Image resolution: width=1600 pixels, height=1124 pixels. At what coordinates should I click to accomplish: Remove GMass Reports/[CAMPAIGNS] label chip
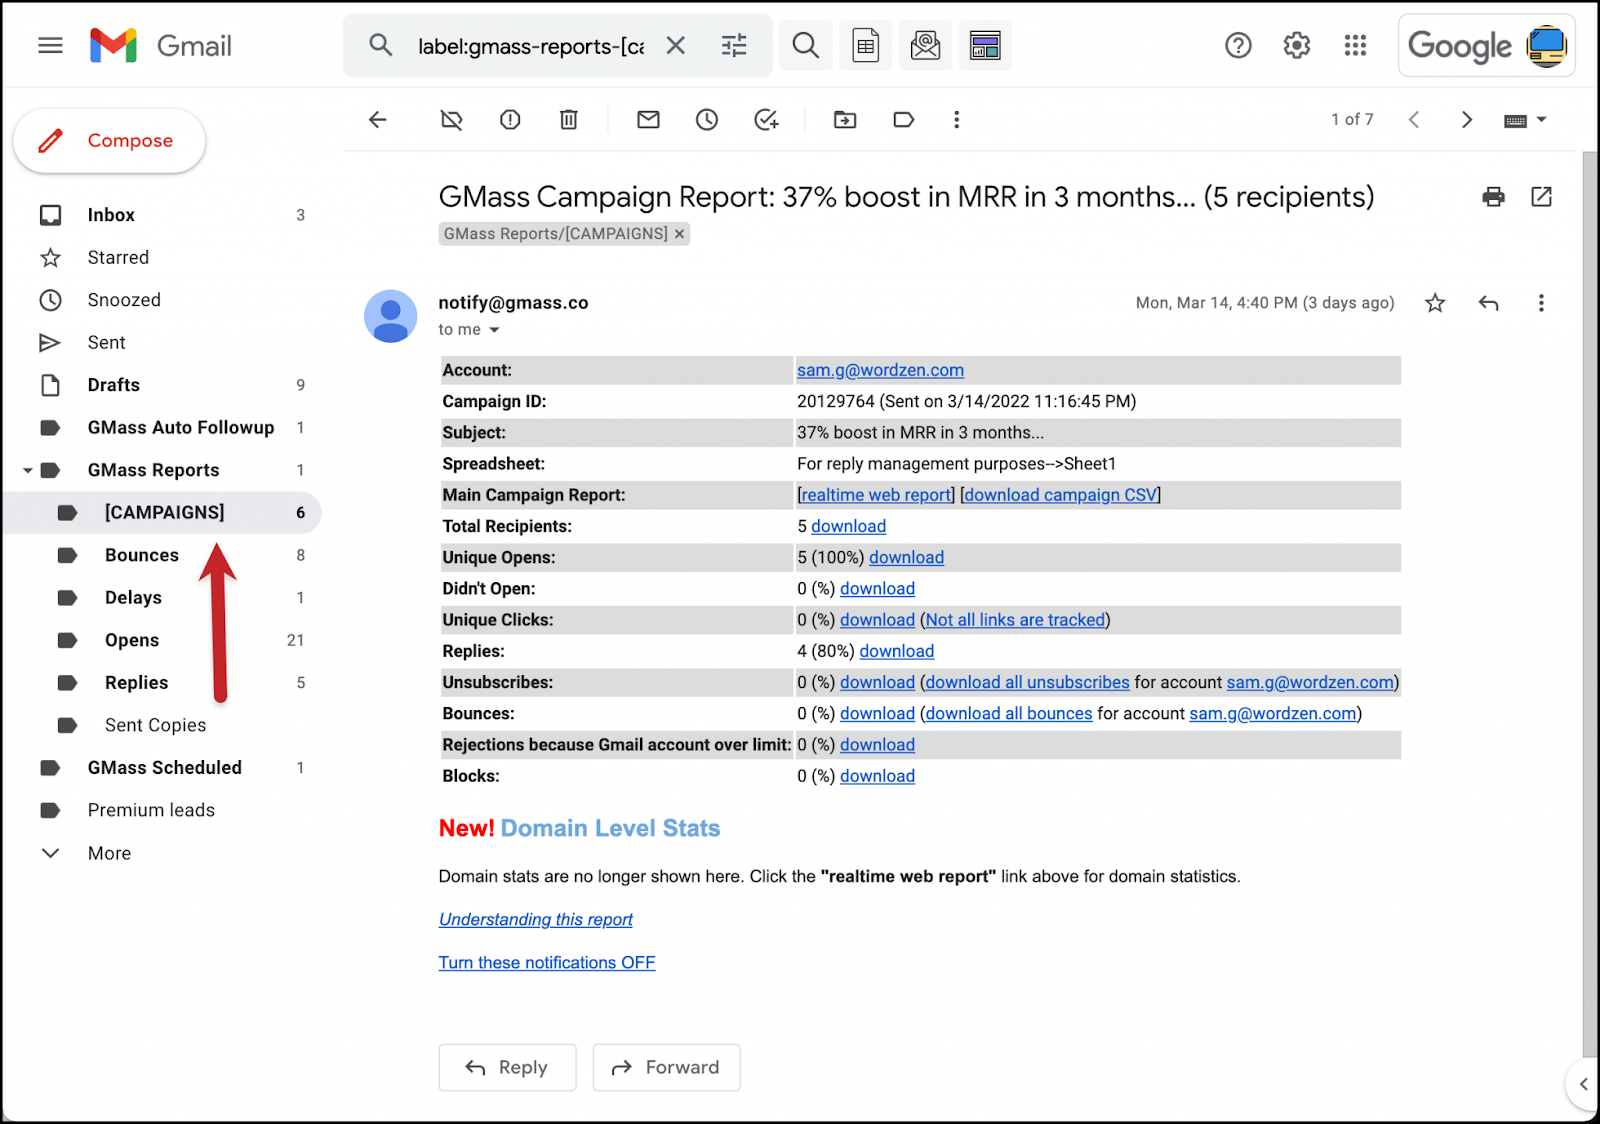coord(679,234)
